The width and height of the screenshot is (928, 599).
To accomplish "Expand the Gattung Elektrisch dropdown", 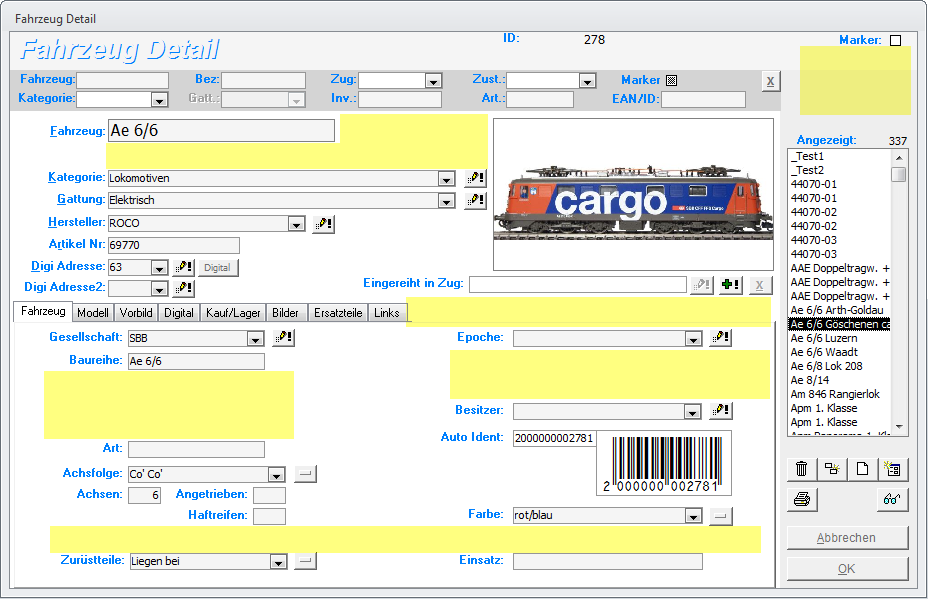I will 446,201.
